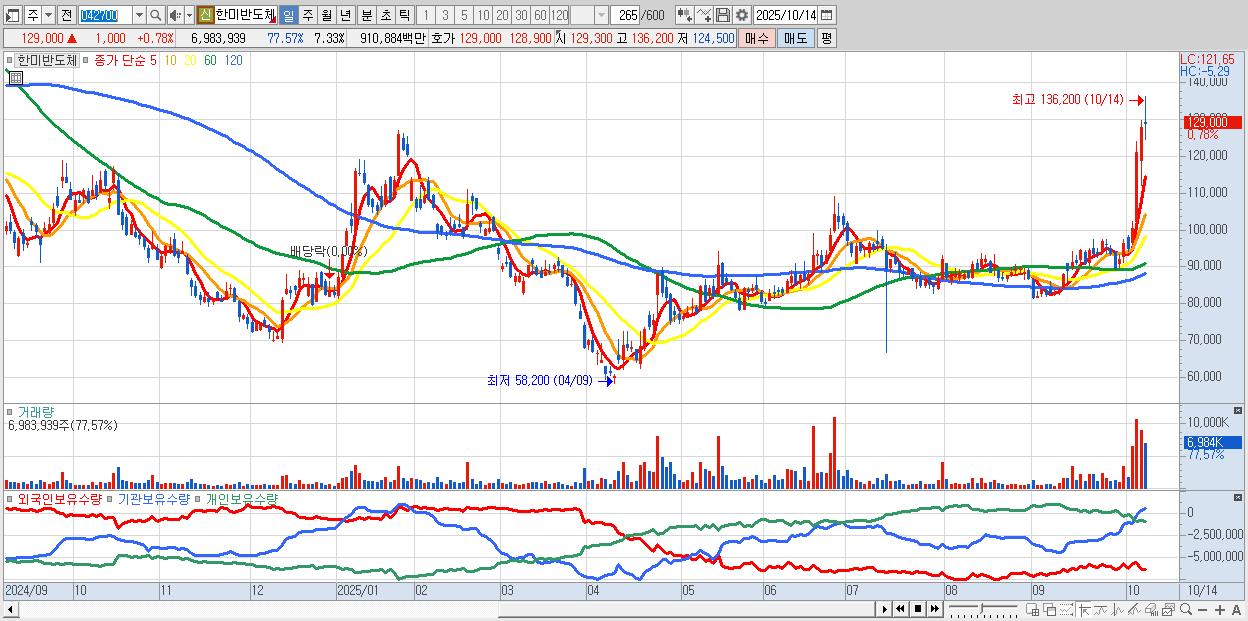Click the overlapping windows icon in bottom toolbar
This screenshot has width=1248, height=621.
[1050, 610]
